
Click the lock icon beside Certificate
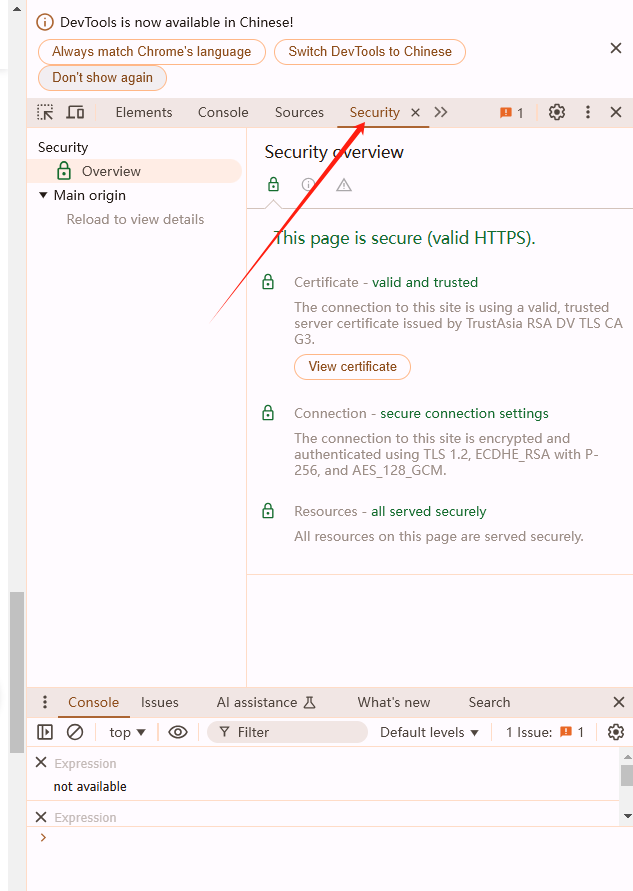tap(268, 282)
